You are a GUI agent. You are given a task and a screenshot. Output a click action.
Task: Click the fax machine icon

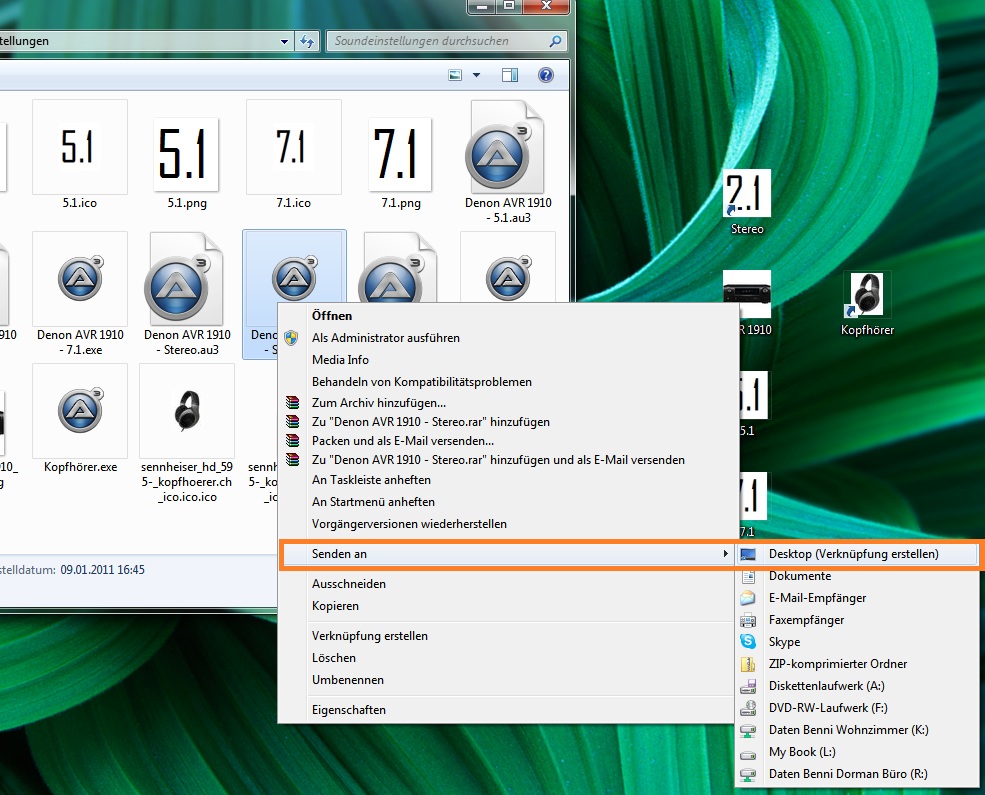[748, 620]
